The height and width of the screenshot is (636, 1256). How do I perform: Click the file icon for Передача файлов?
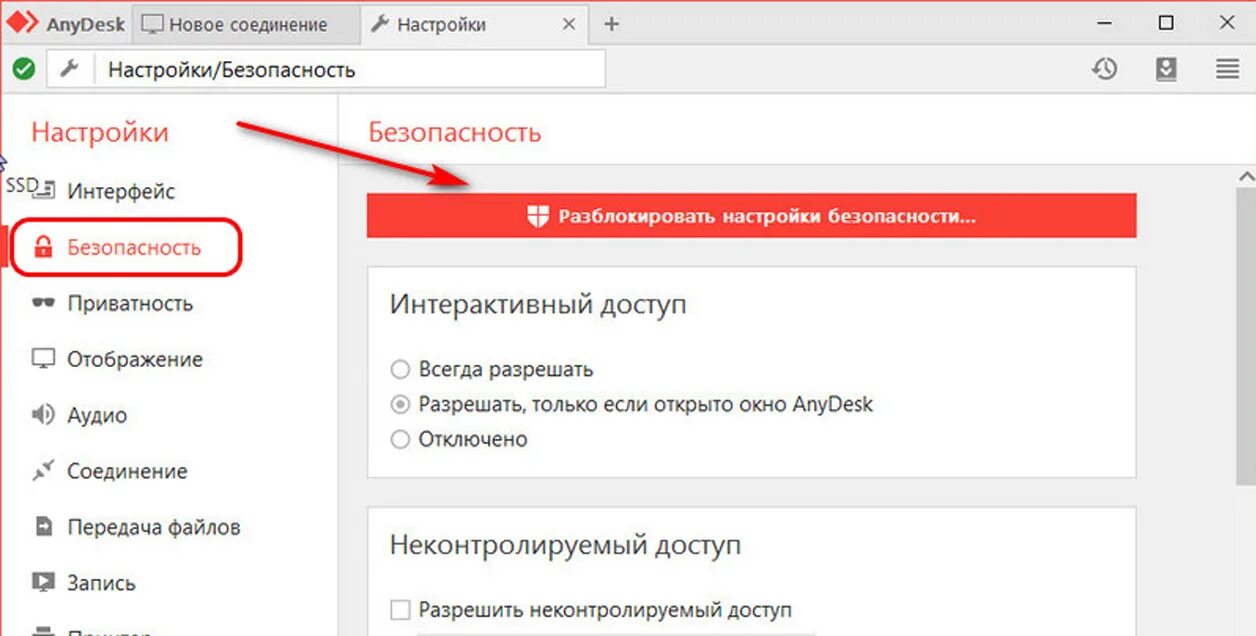pos(43,527)
